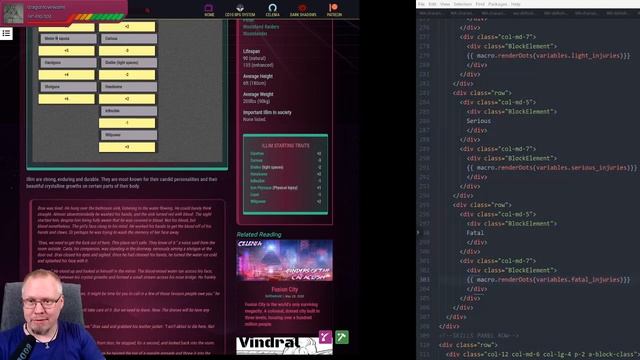The image size is (640, 360).
Task: Click the Lifespan label in the sidebar
Action: point(251,51)
